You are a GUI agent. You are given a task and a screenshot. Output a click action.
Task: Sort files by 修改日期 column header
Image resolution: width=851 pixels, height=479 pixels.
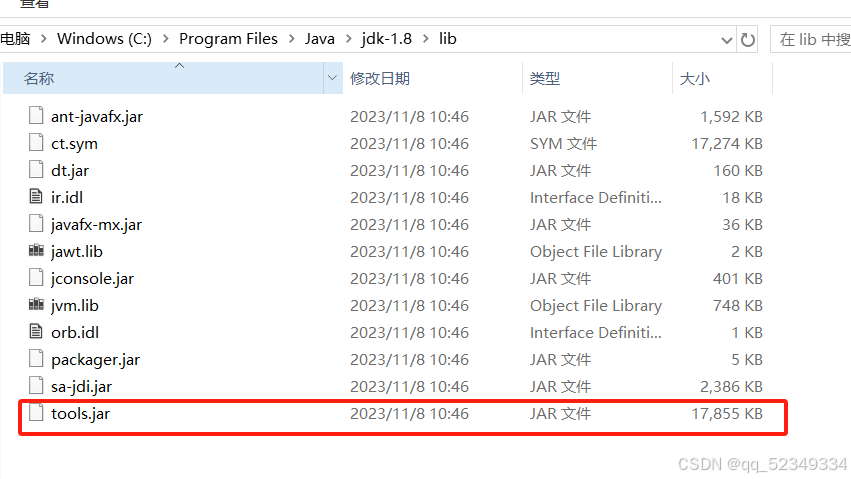(x=433, y=78)
